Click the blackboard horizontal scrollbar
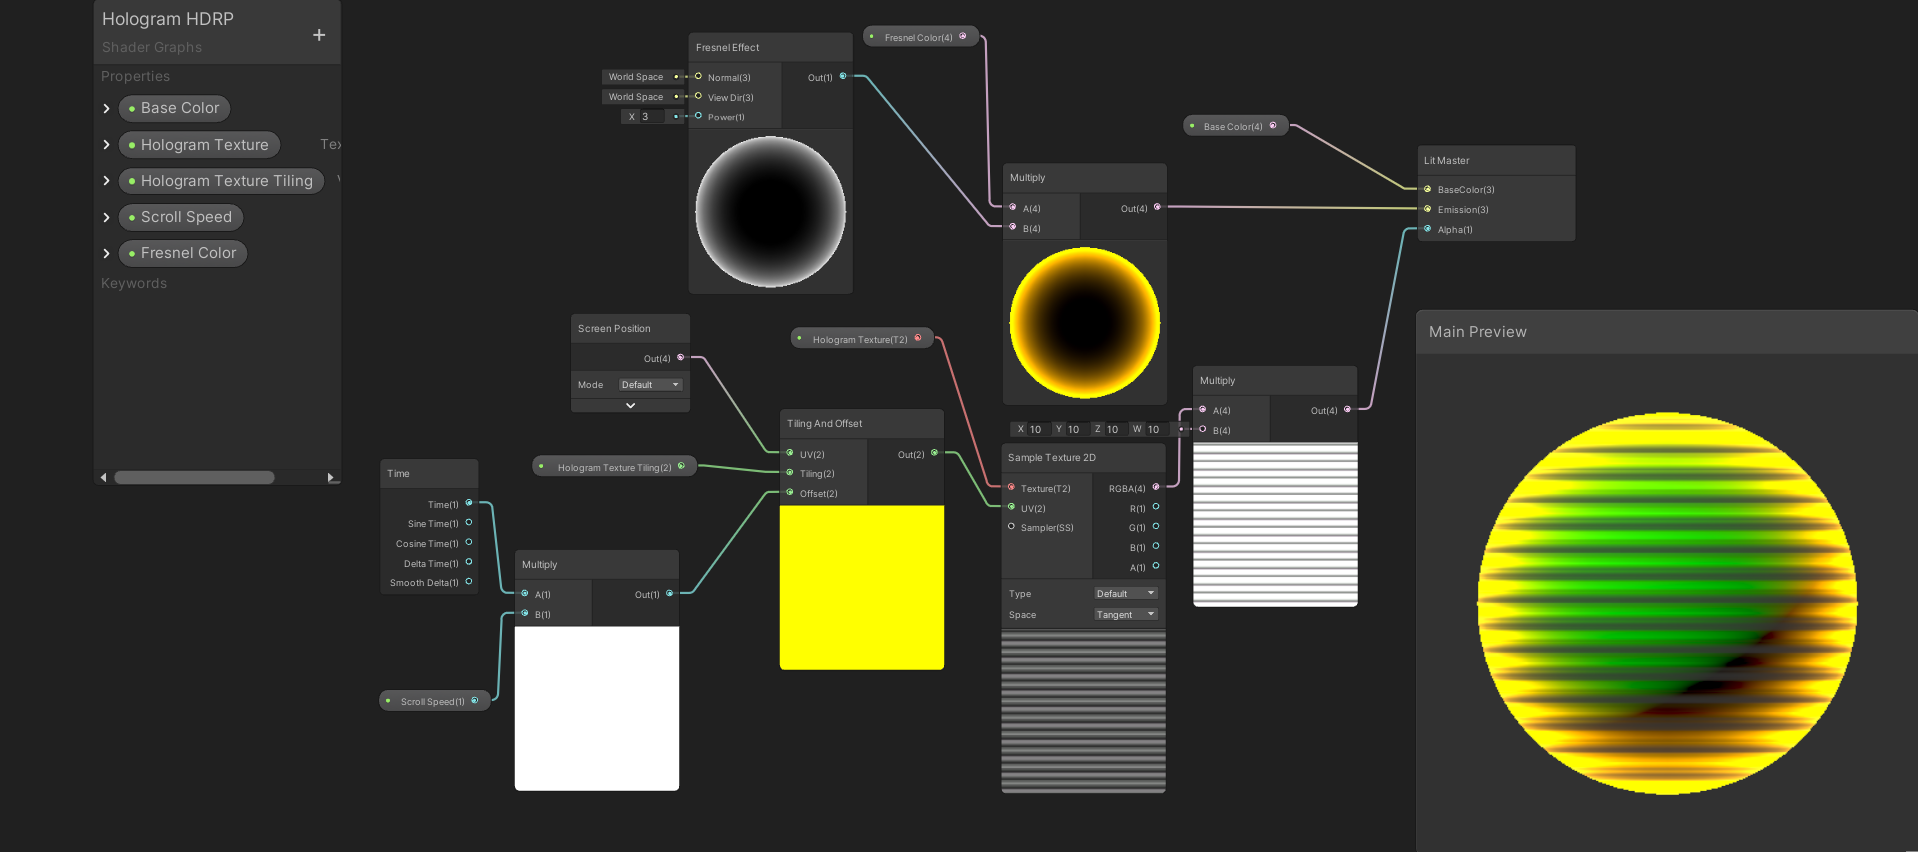1918x852 pixels. pyautogui.click(x=194, y=477)
